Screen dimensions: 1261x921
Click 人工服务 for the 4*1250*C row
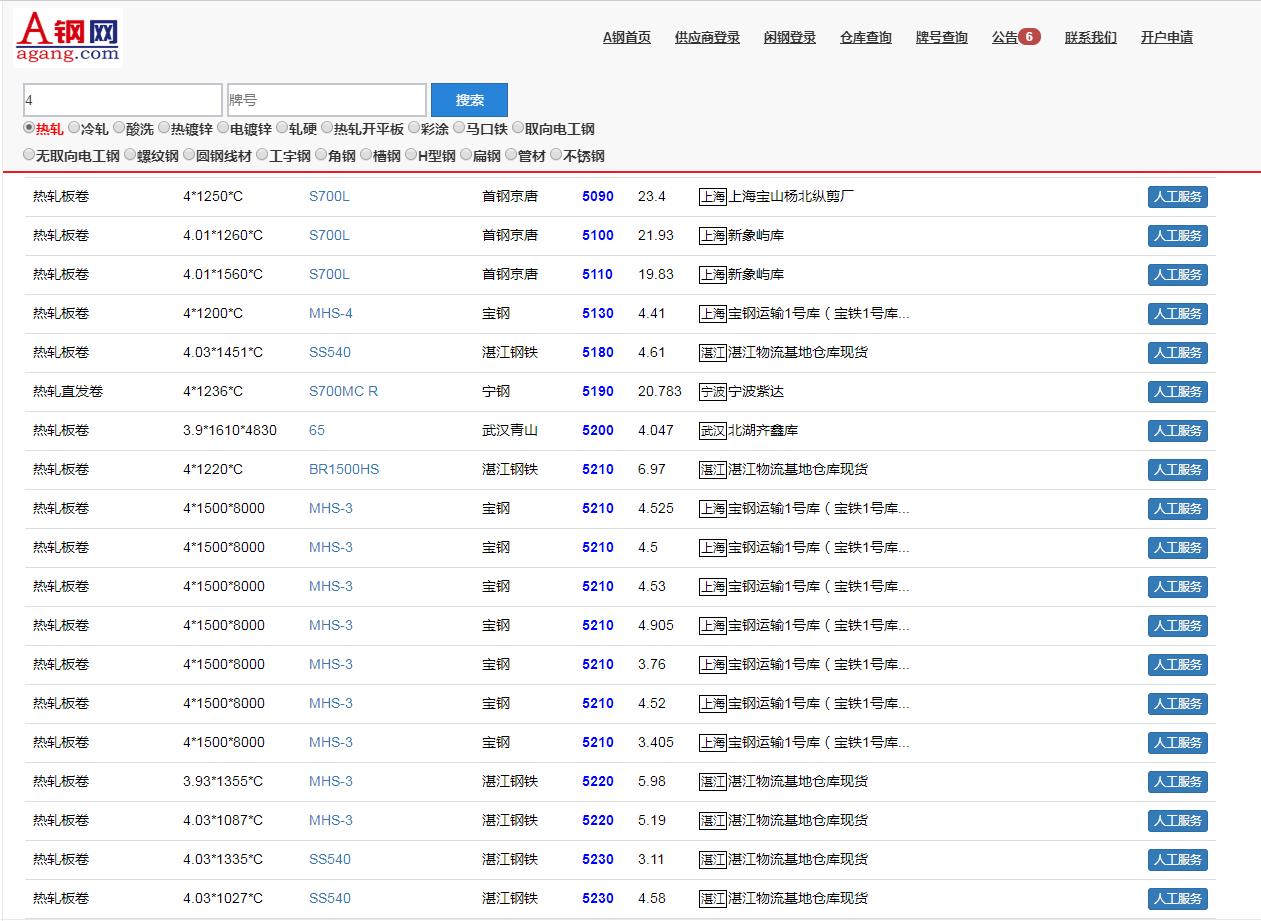point(1177,197)
